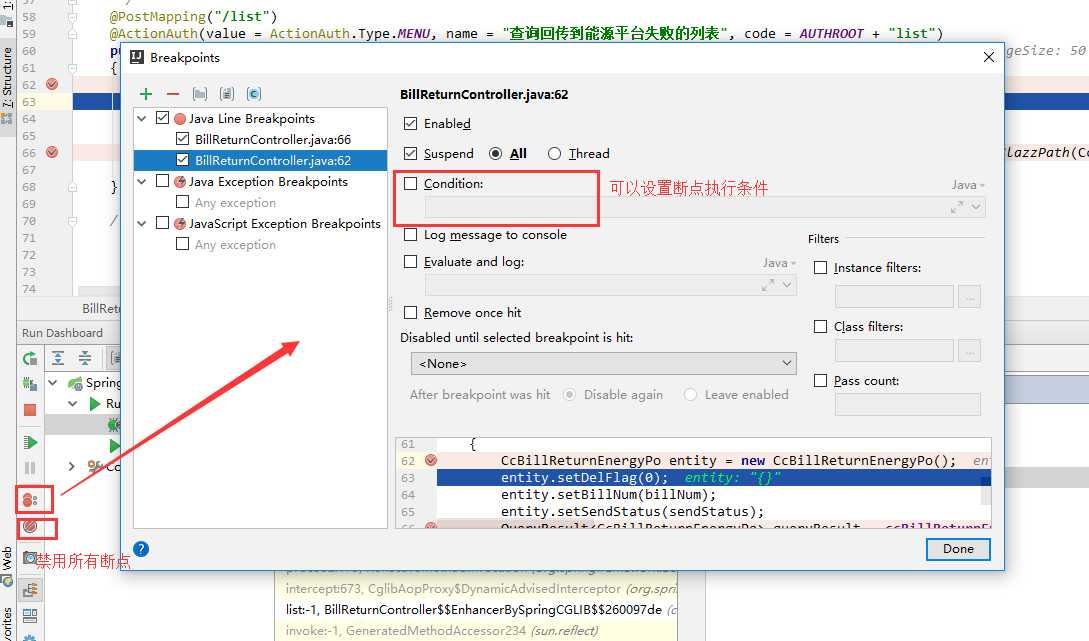The height and width of the screenshot is (641, 1089).
Task: Click Stop red square in Run Dashboard
Action: pyautogui.click(x=30, y=410)
